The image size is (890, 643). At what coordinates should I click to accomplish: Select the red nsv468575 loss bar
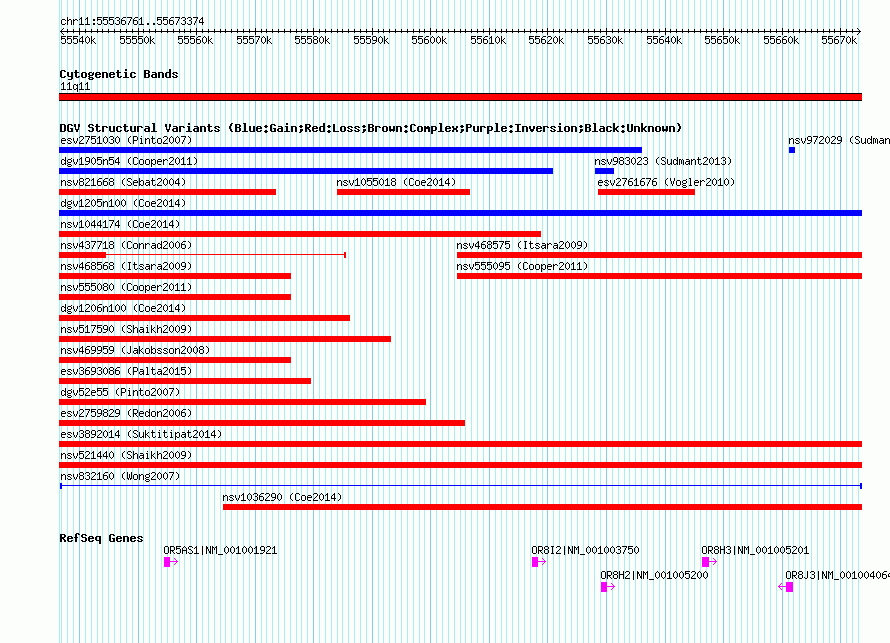coord(660,255)
